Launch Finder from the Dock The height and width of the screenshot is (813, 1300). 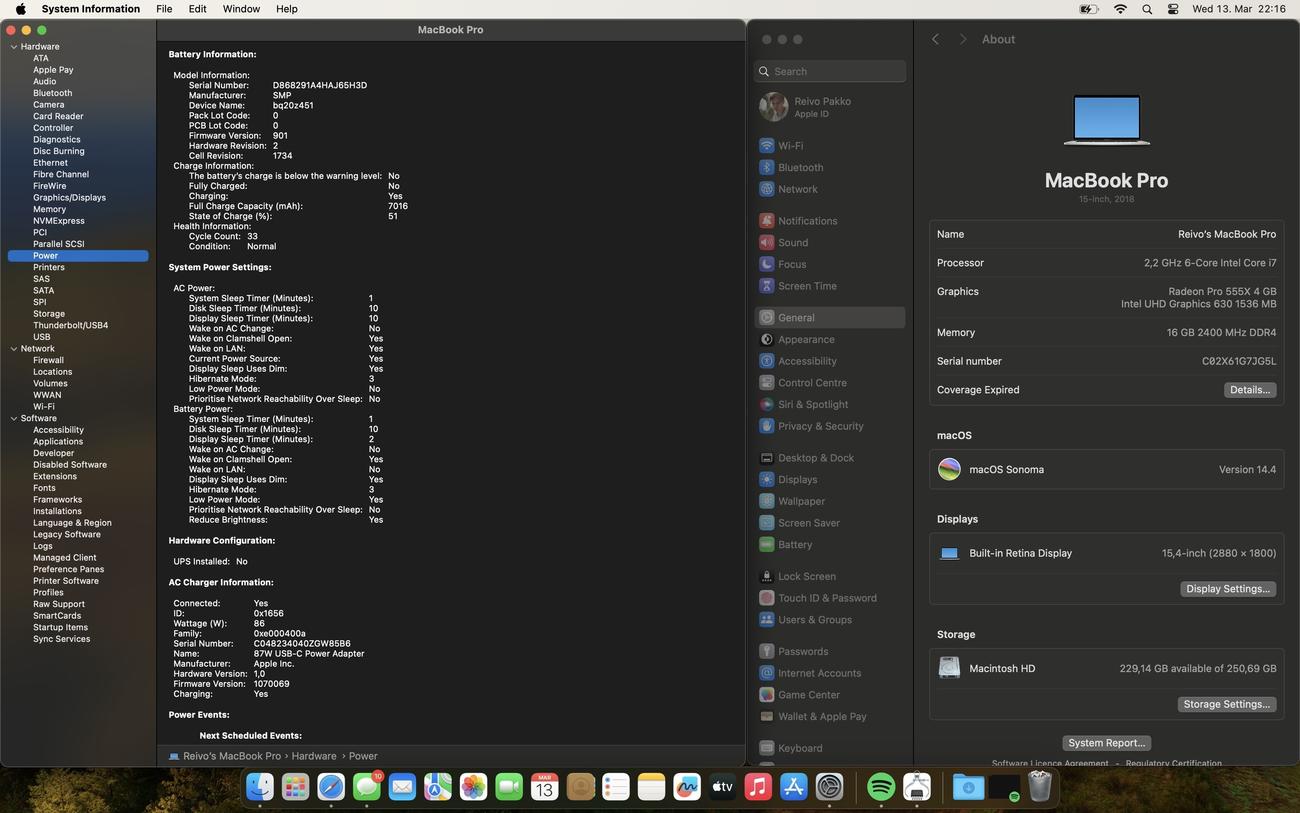click(x=260, y=788)
